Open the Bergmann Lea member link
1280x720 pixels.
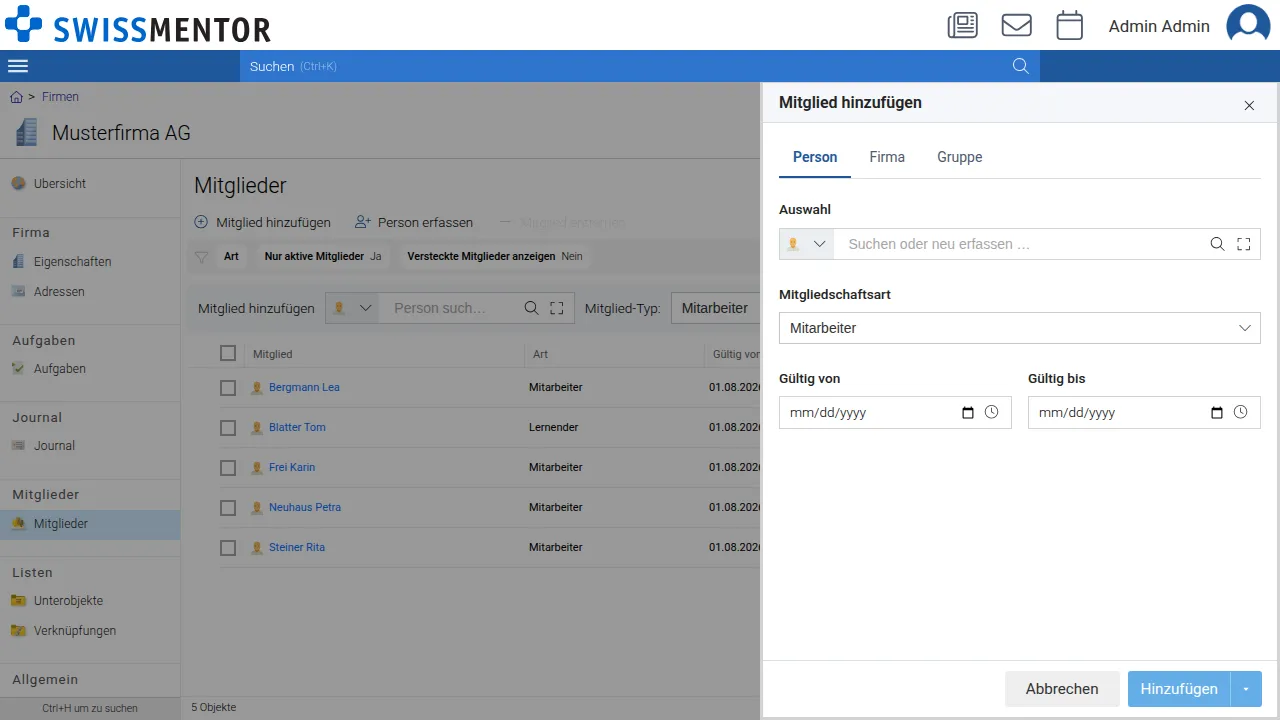point(304,387)
